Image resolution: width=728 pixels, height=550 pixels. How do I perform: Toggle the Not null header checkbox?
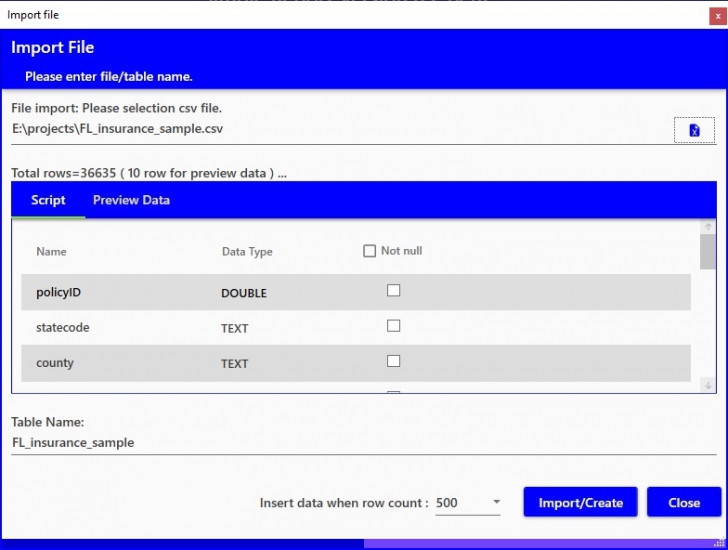370,251
